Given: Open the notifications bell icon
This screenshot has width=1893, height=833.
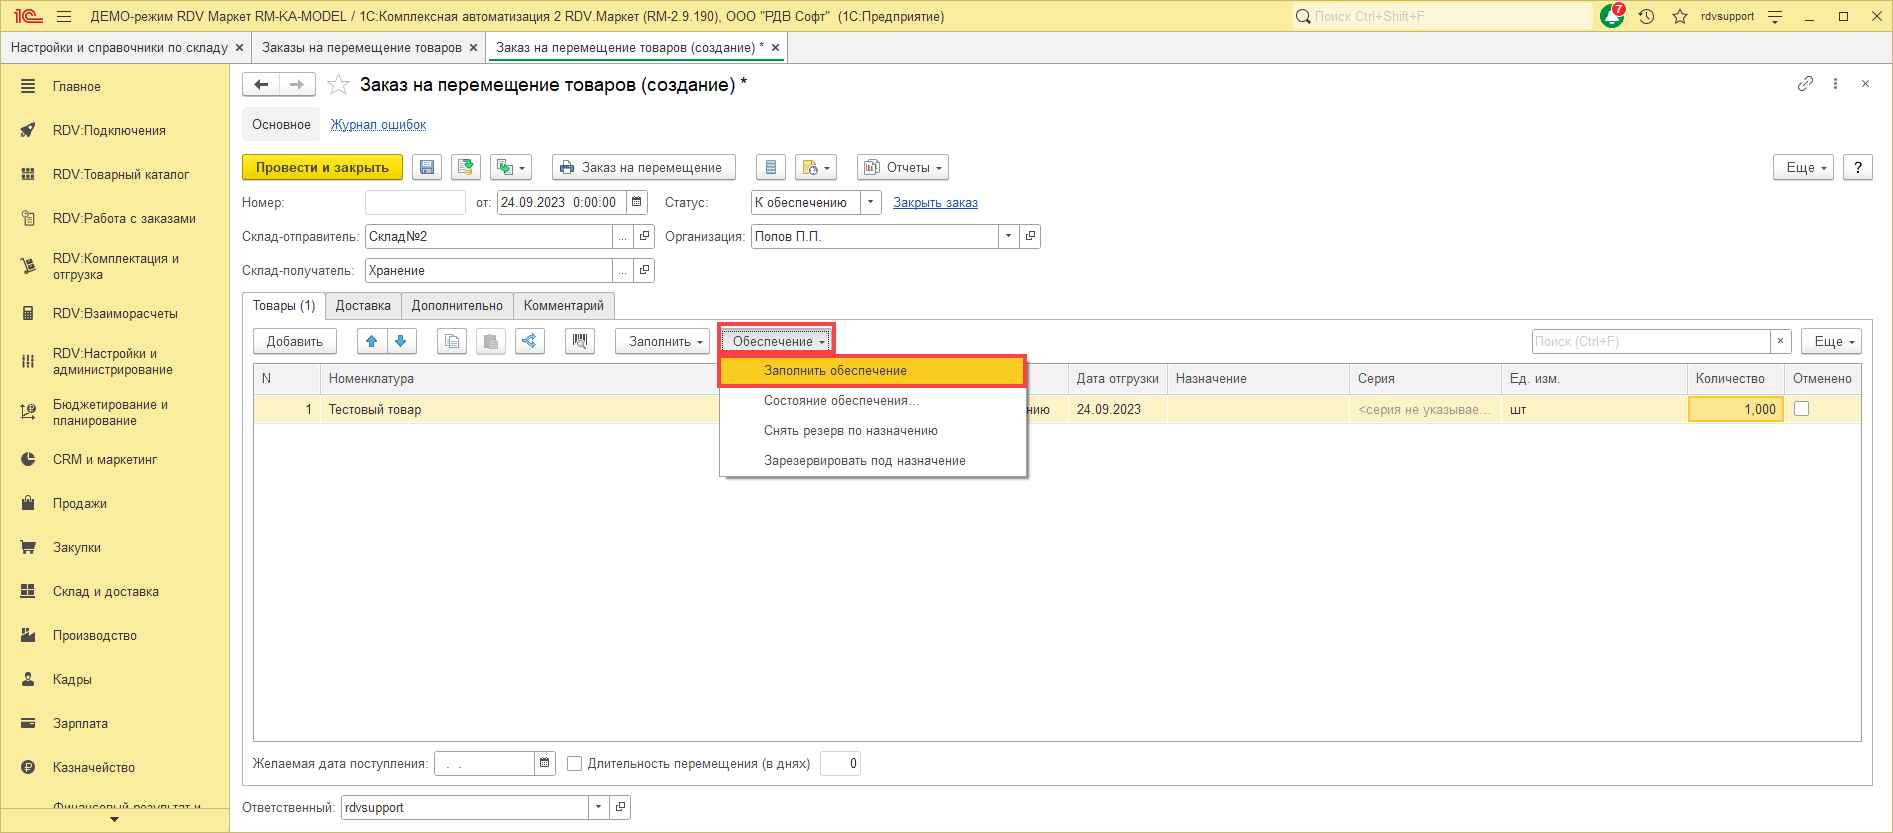Looking at the screenshot, I should (x=1611, y=16).
